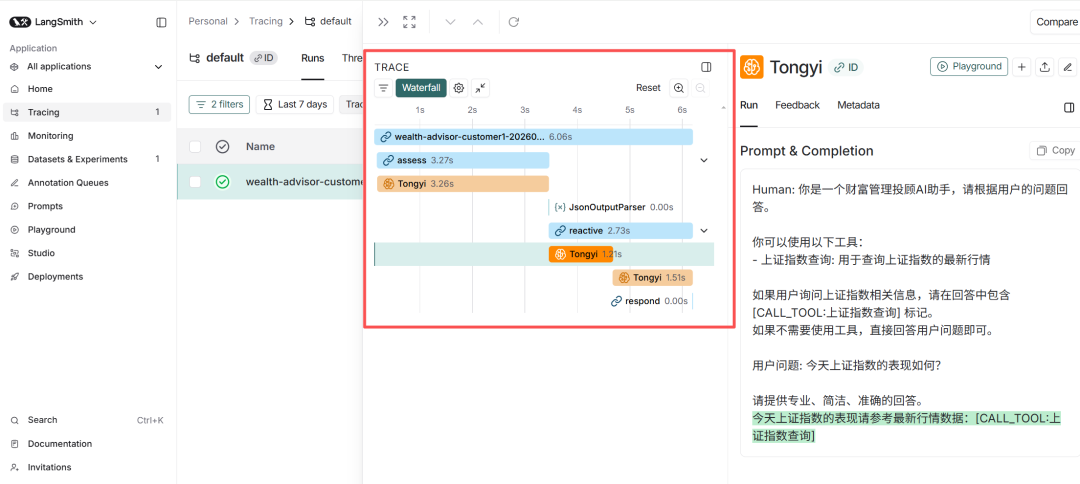Zoom out on the waterfall timeline
1080x484 pixels.
700,88
